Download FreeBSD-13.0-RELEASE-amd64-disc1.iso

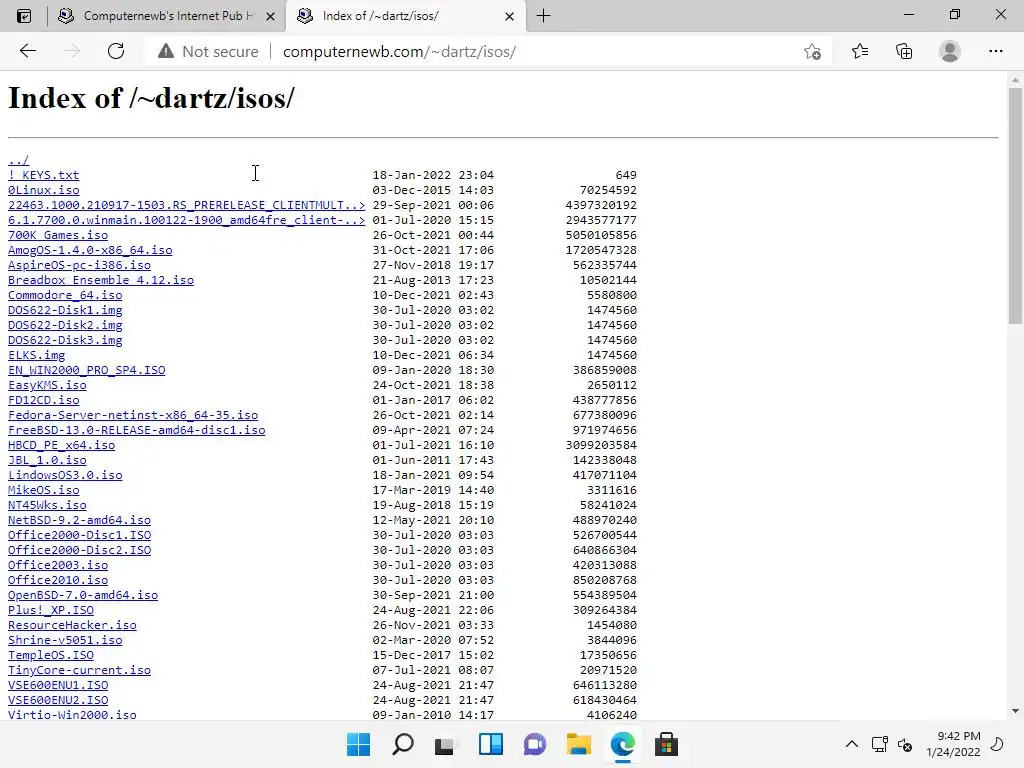136,430
